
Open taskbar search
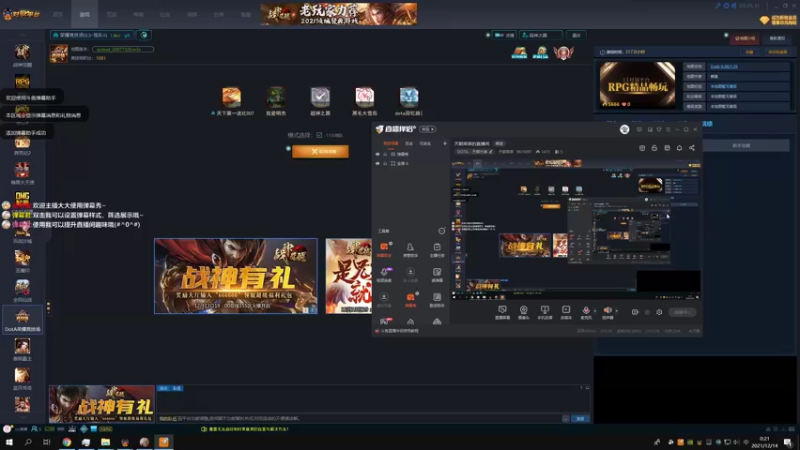28,442
